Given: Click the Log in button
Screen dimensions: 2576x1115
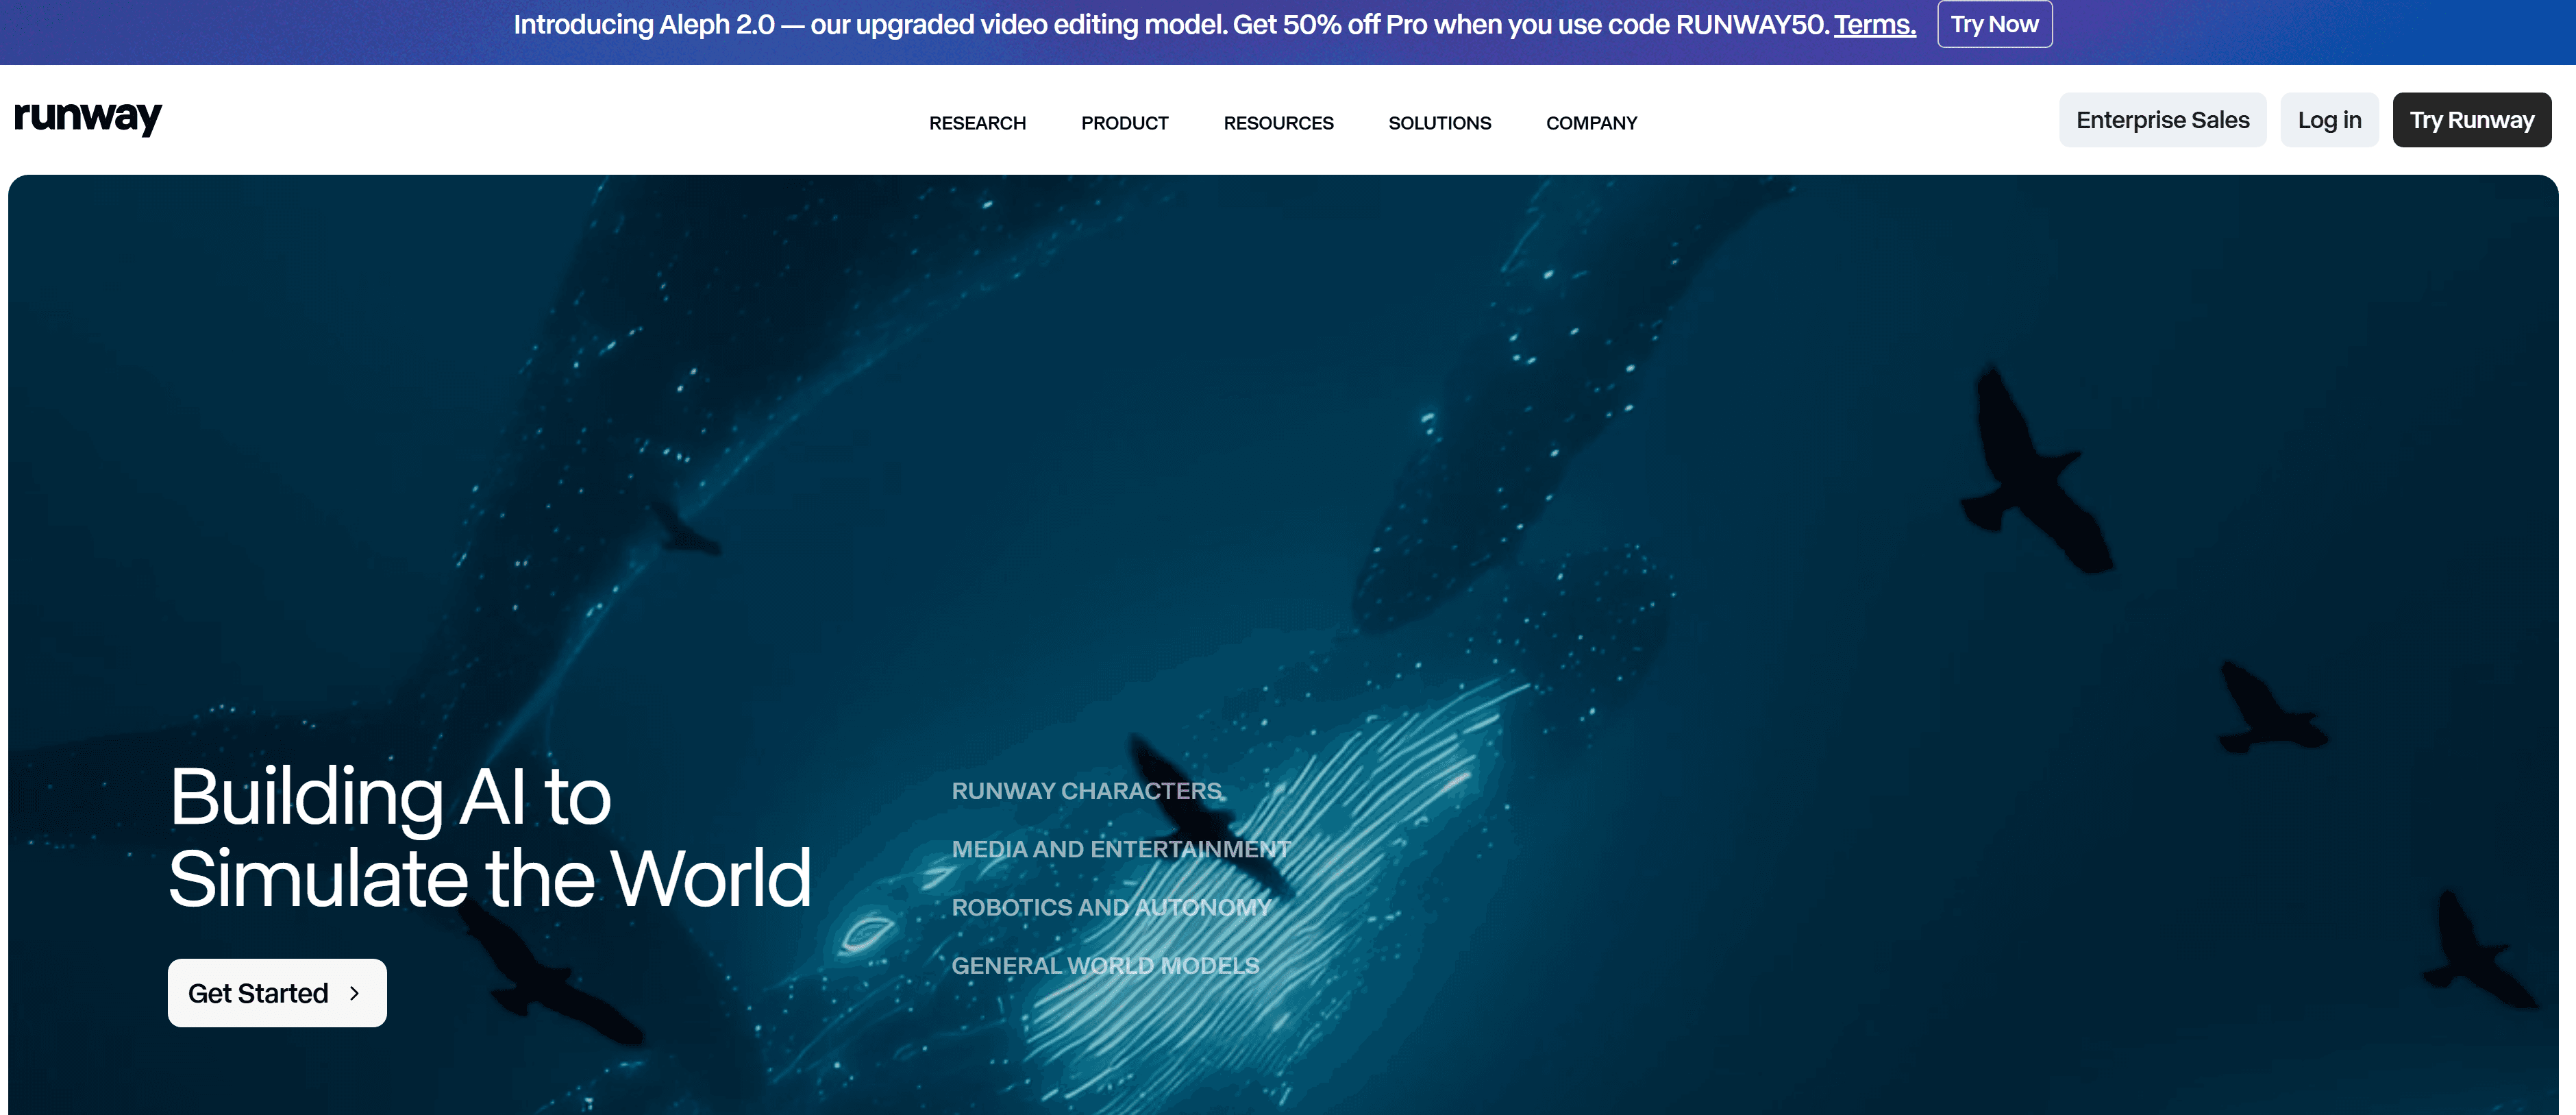Looking at the screenshot, I should [x=2329, y=120].
